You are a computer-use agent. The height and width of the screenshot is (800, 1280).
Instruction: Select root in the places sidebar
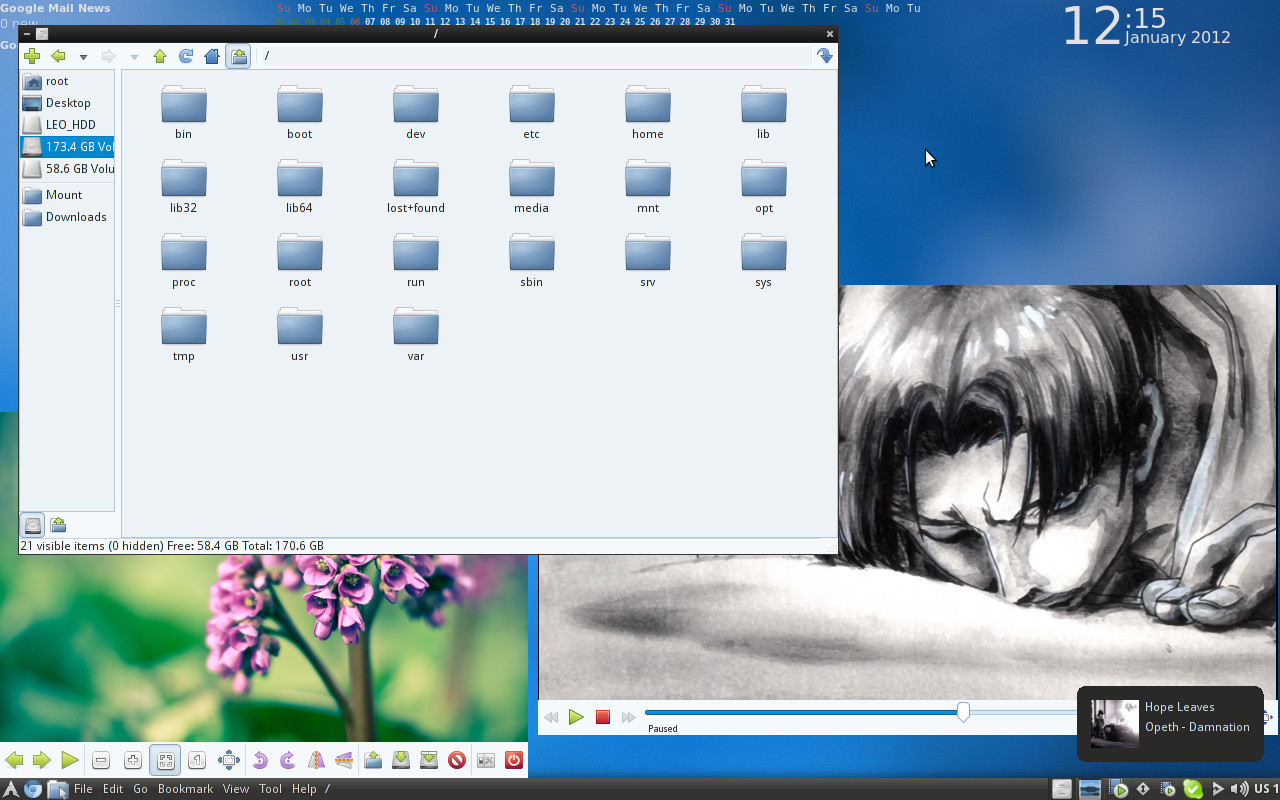[67, 81]
